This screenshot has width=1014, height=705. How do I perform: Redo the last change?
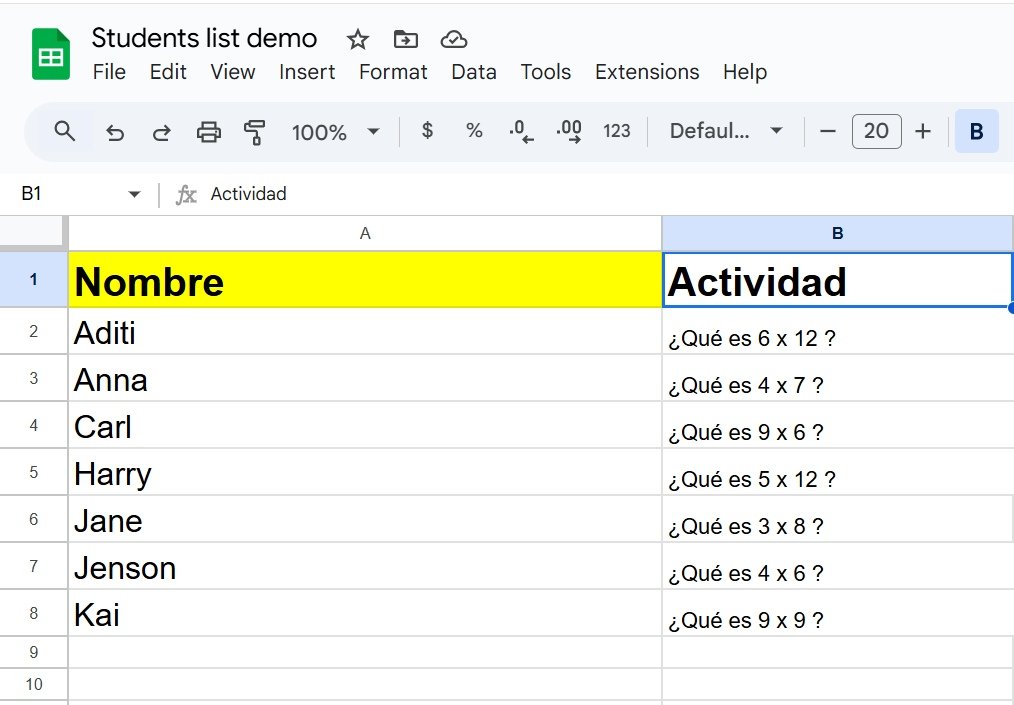pos(161,131)
